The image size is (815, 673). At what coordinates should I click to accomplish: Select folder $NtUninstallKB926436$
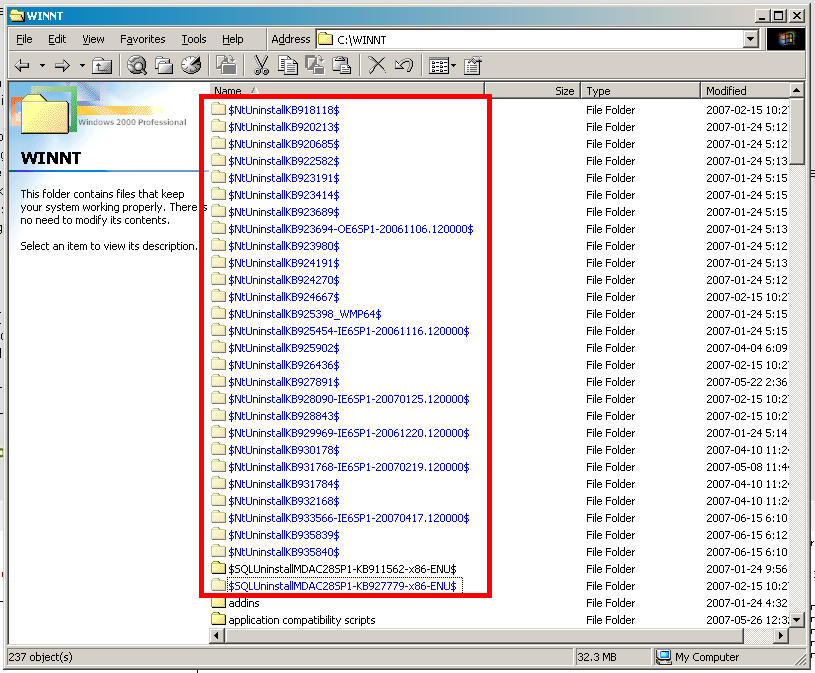283,365
